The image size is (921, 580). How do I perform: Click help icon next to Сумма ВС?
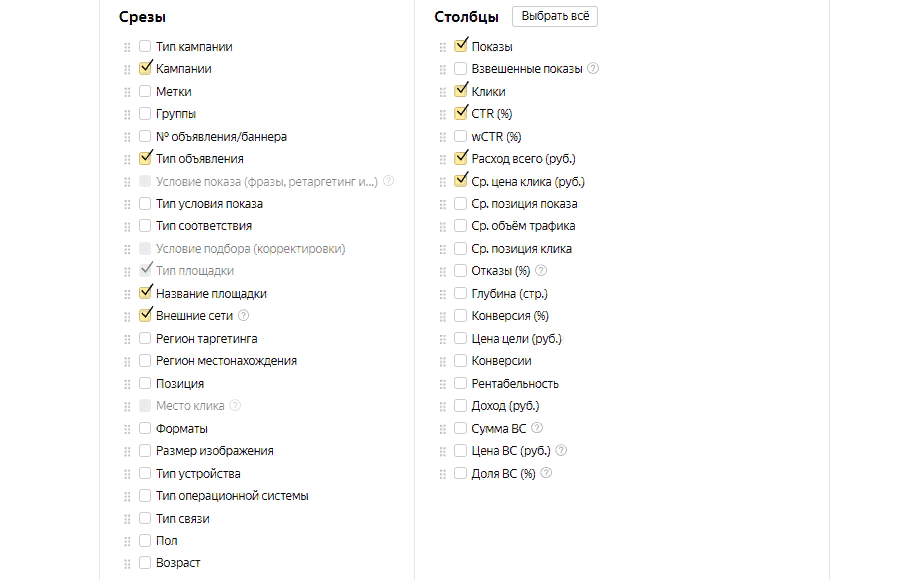point(537,428)
